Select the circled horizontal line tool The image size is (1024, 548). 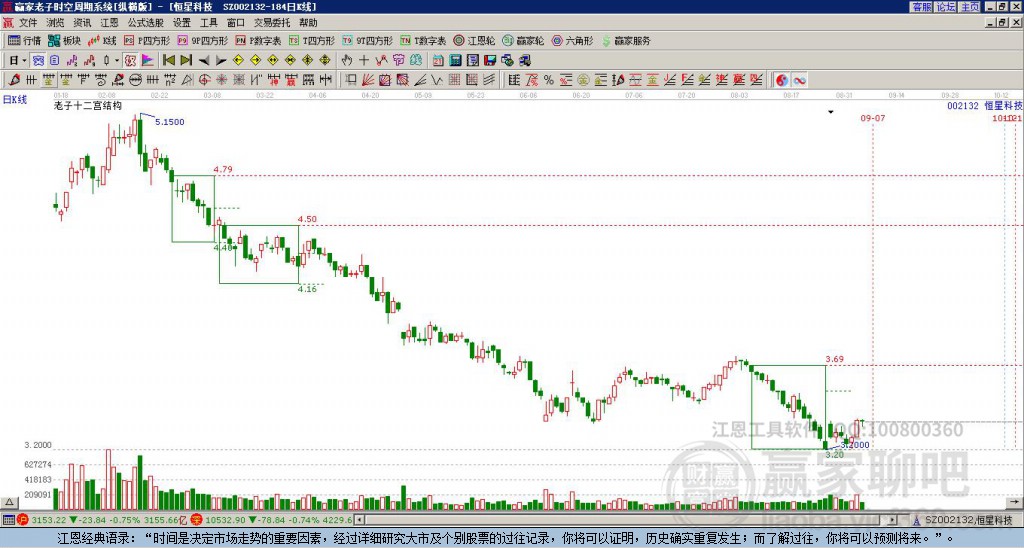coord(135,80)
